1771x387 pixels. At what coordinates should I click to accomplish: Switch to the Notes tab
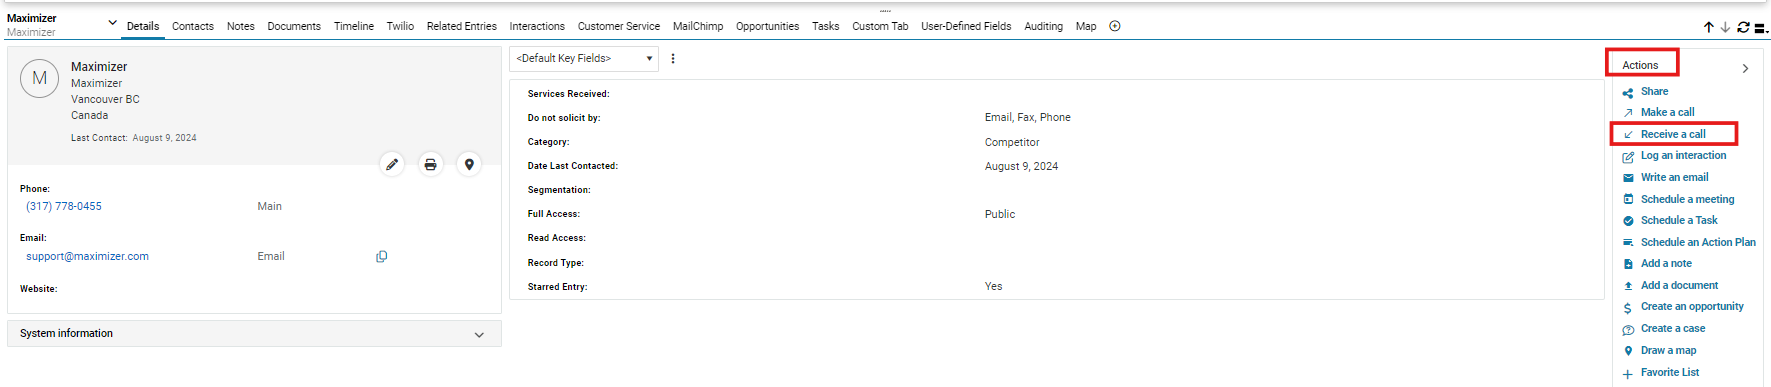pos(240,26)
